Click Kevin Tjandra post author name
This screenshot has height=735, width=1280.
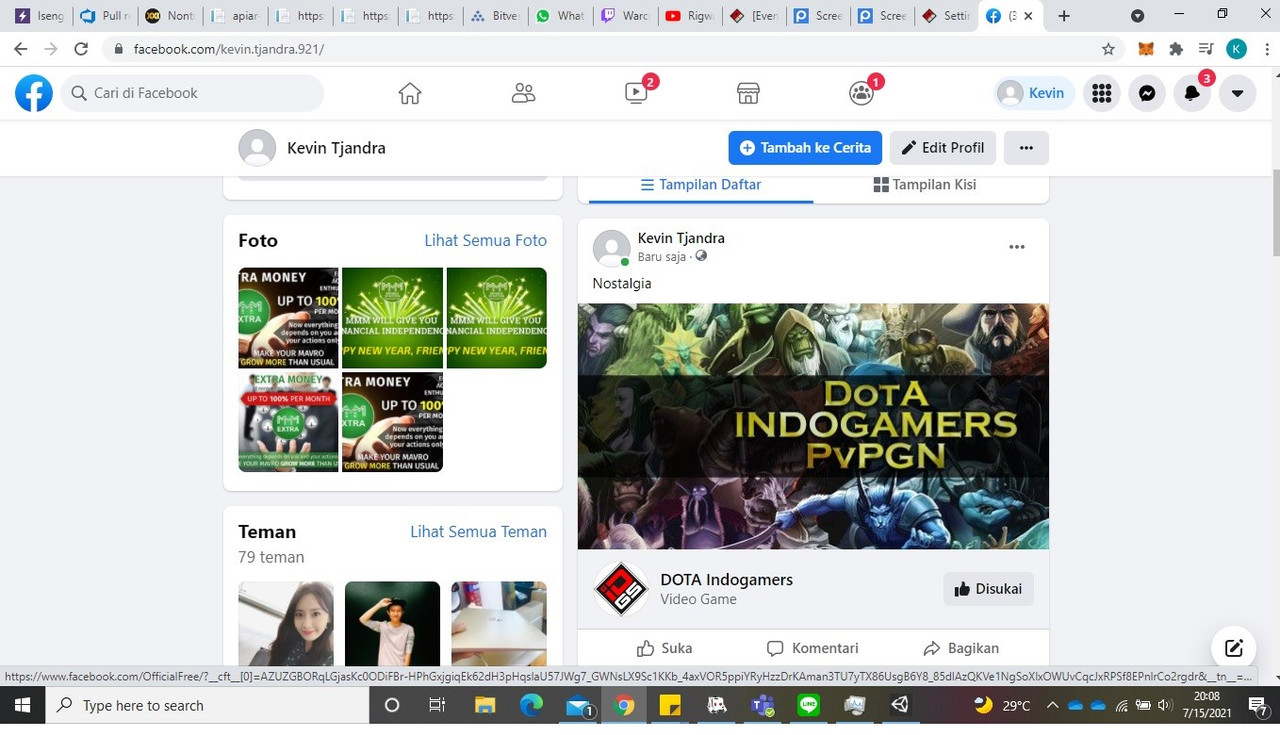[681, 238]
